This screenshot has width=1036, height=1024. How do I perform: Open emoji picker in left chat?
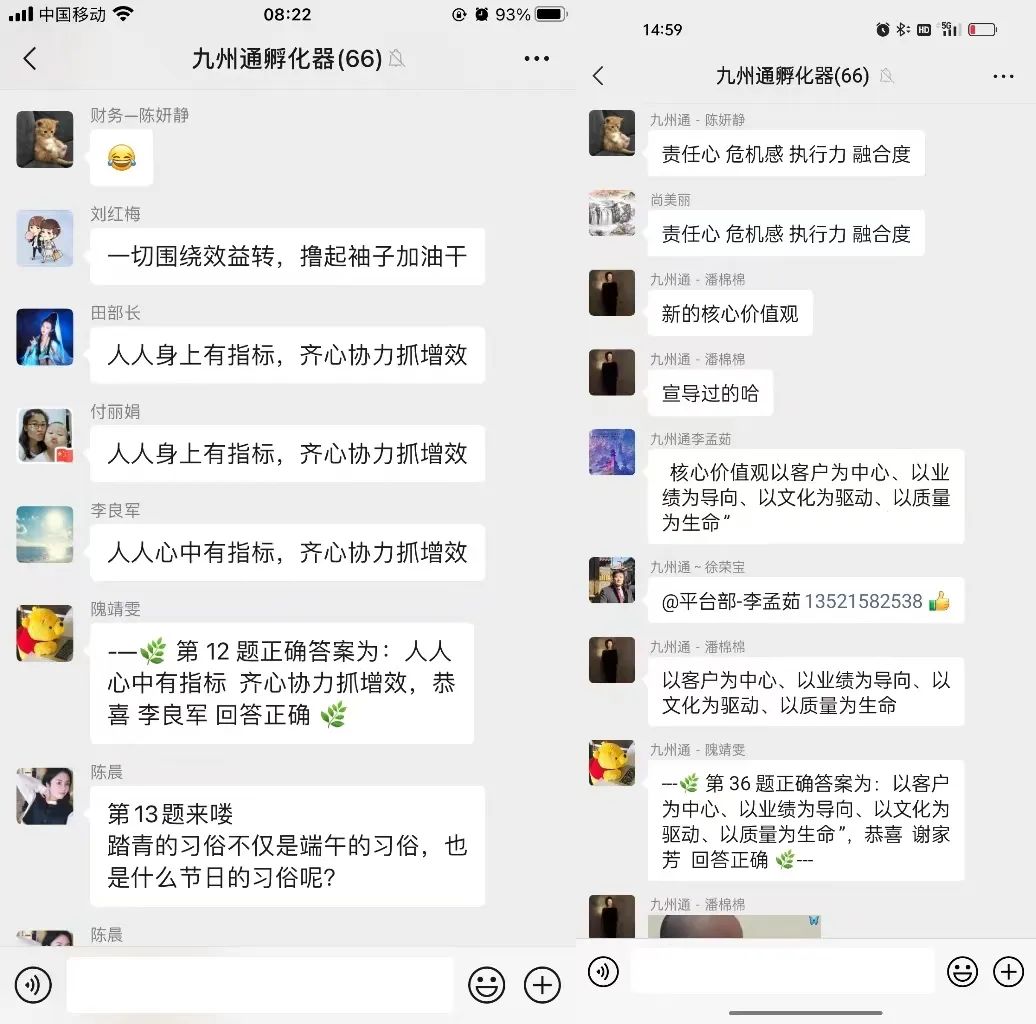(x=486, y=985)
